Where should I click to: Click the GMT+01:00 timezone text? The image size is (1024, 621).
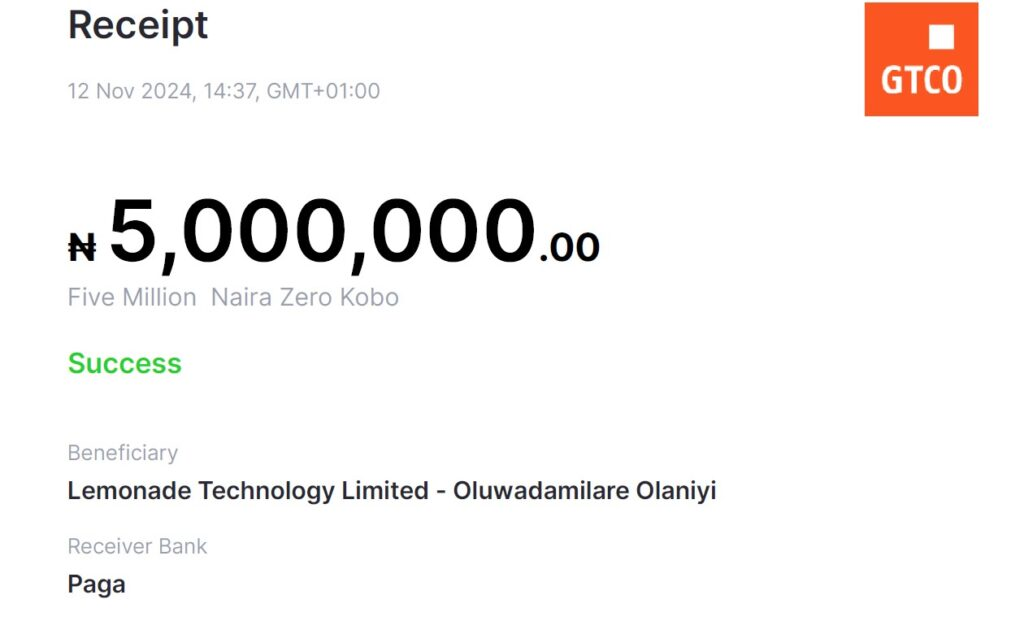click(323, 91)
